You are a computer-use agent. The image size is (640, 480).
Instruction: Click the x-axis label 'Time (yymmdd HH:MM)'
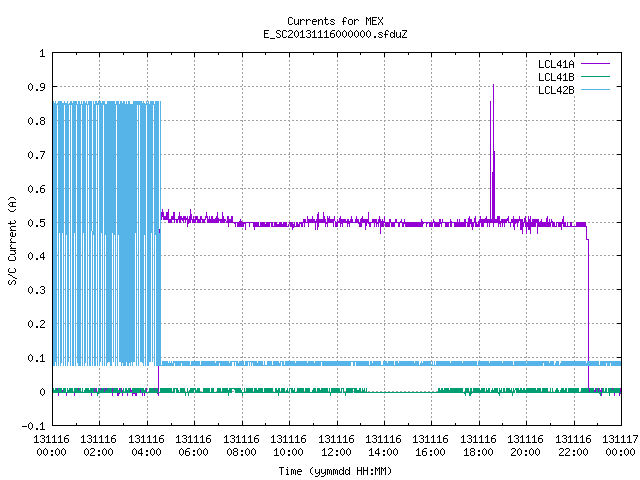335,471
